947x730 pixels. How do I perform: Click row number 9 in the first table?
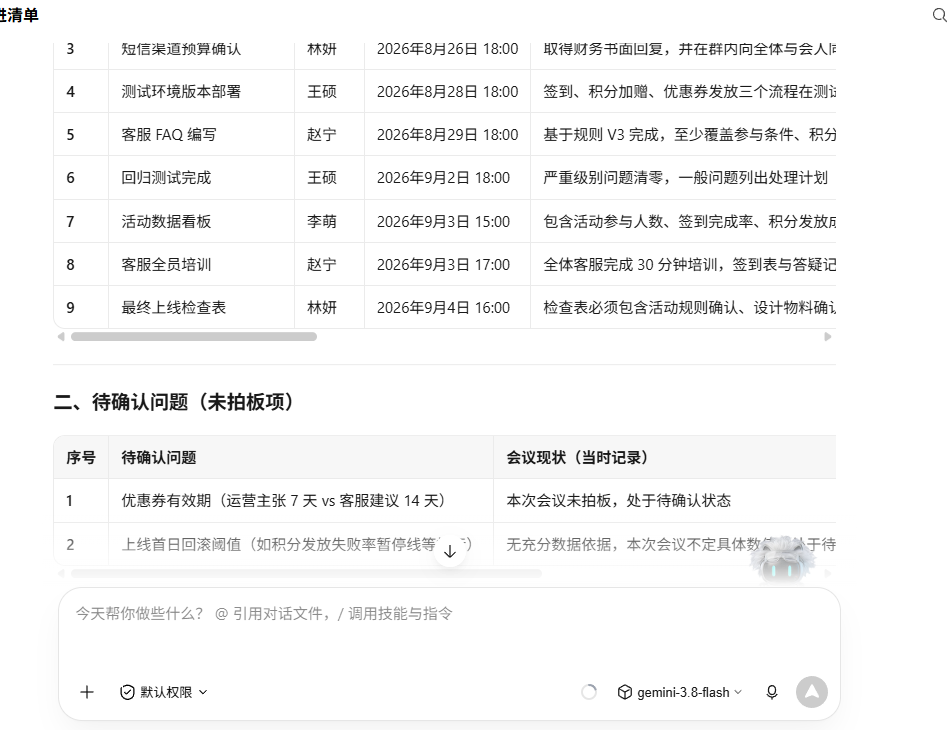(x=71, y=308)
